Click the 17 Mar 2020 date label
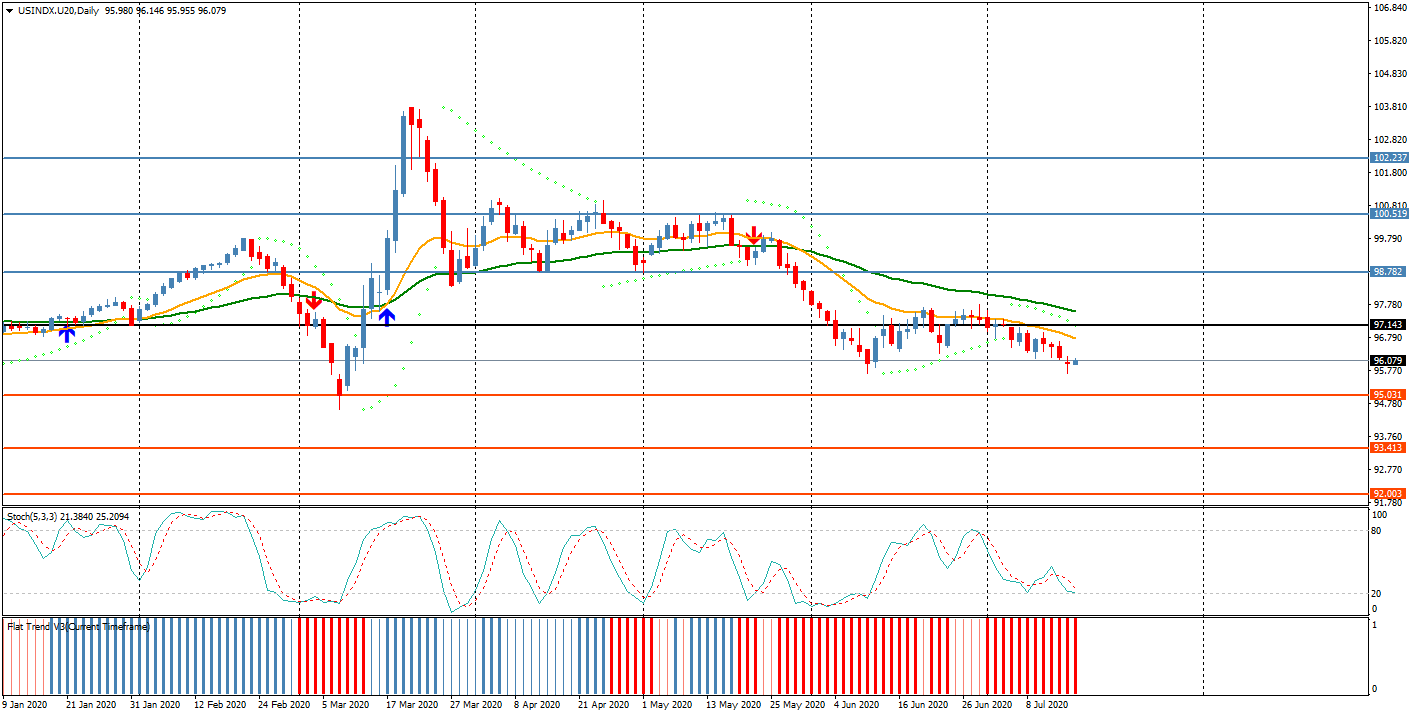The image size is (1409, 716). pyautogui.click(x=413, y=704)
